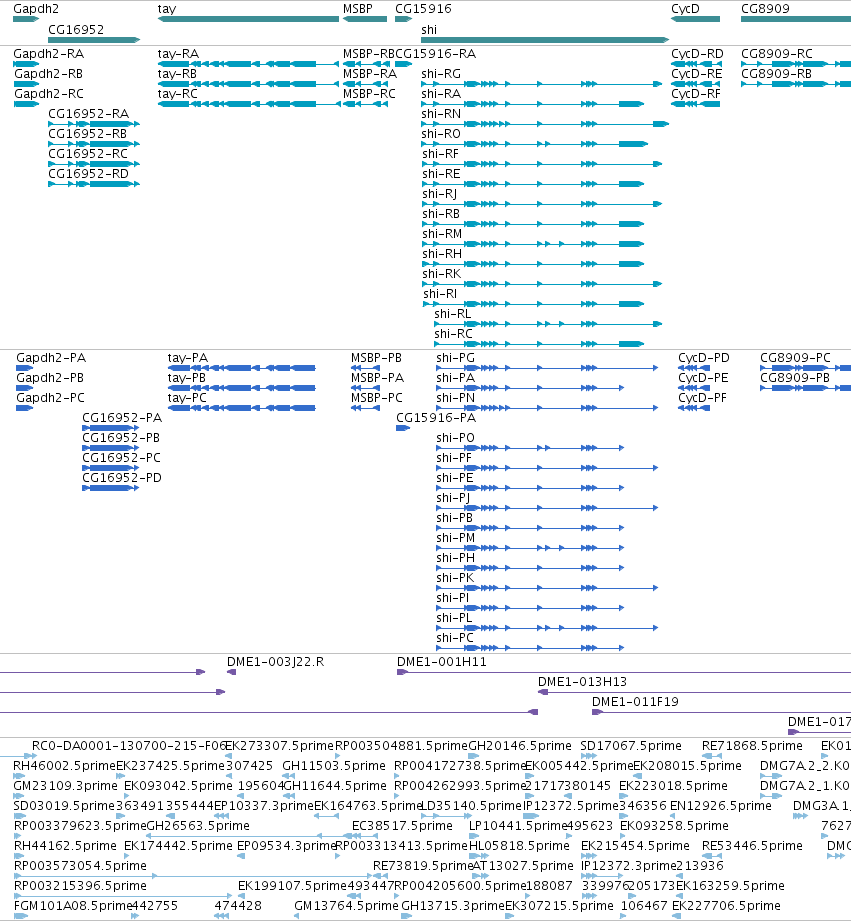Select EST GH11503.5prime
This screenshot has height=921, width=851.
[334, 765]
